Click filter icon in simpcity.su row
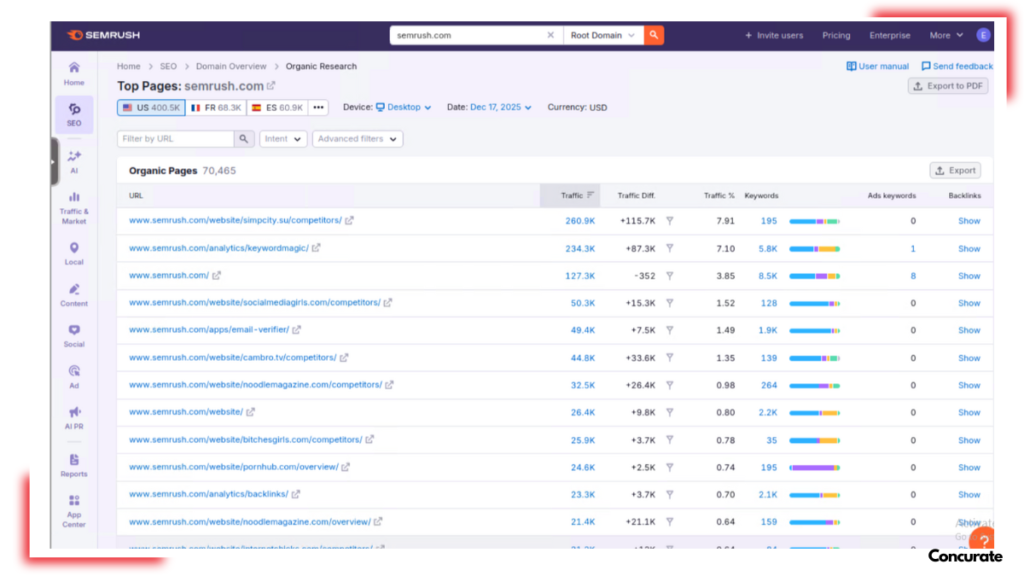This screenshot has height=576, width=1024. click(670, 221)
